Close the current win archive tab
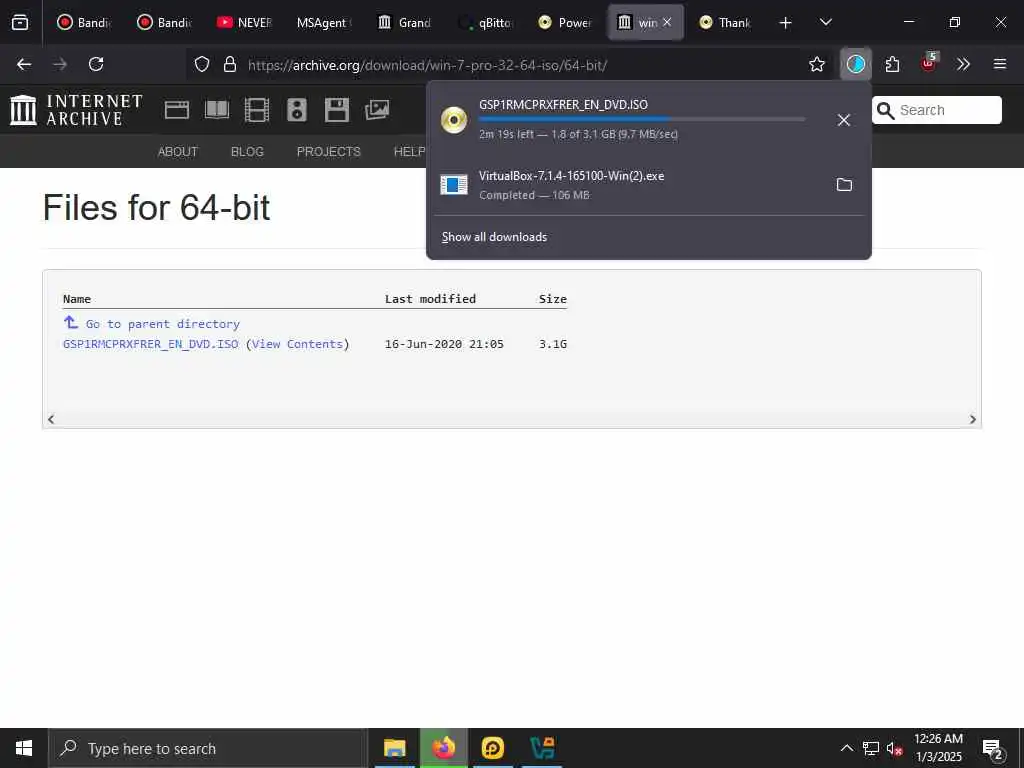1024x768 pixels. (x=667, y=22)
